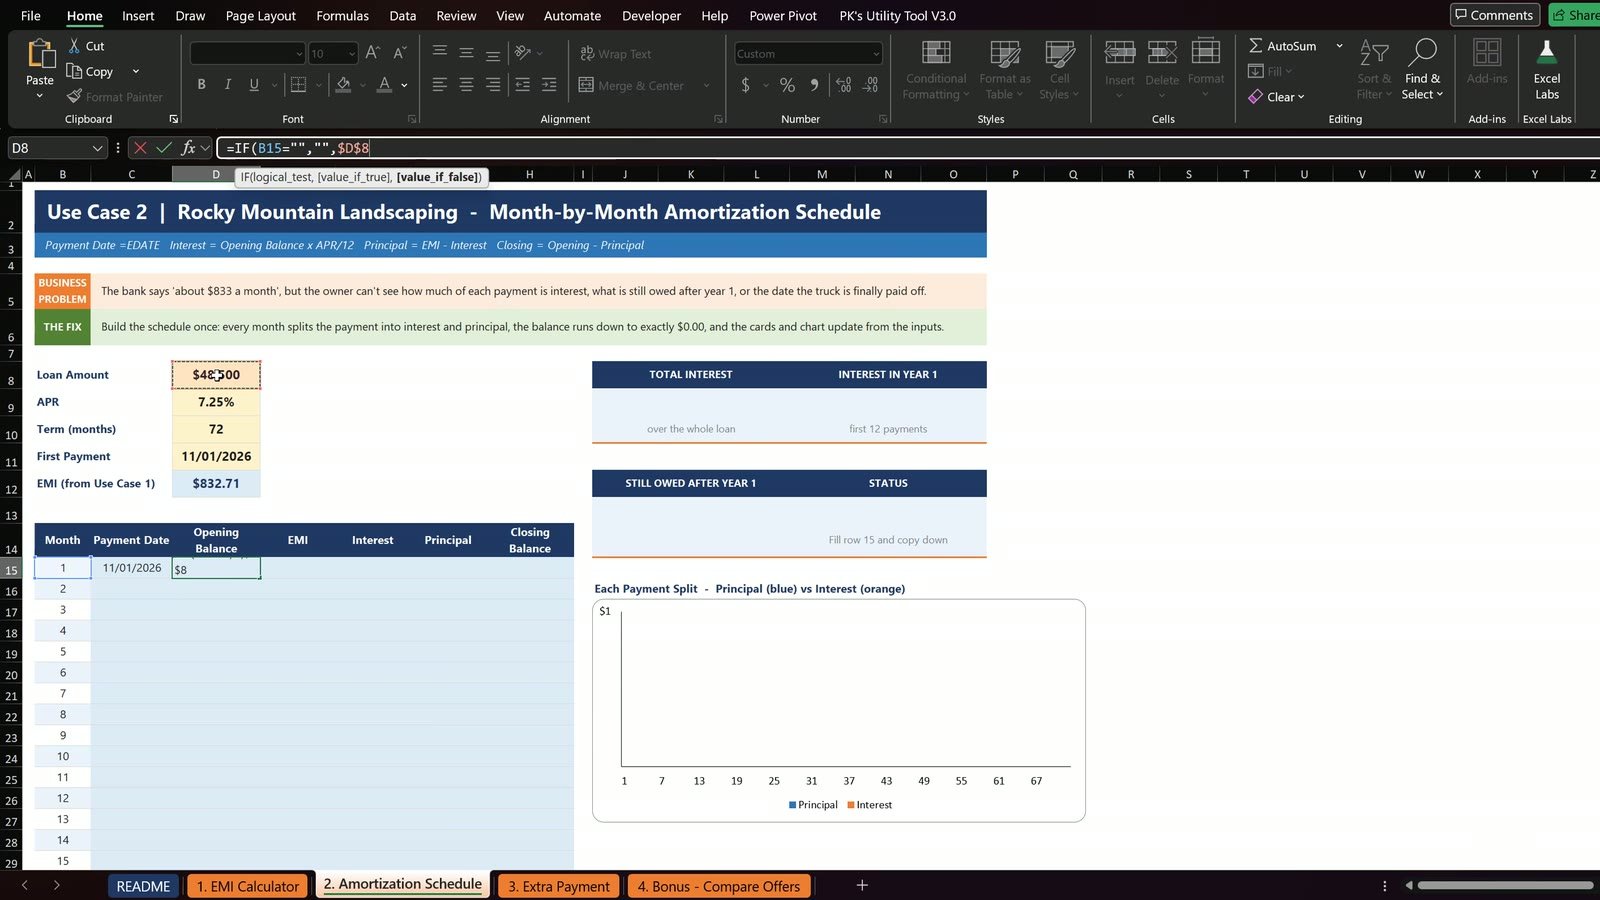This screenshot has width=1600, height=900.
Task: Click the Center align icon
Action: pos(466,85)
